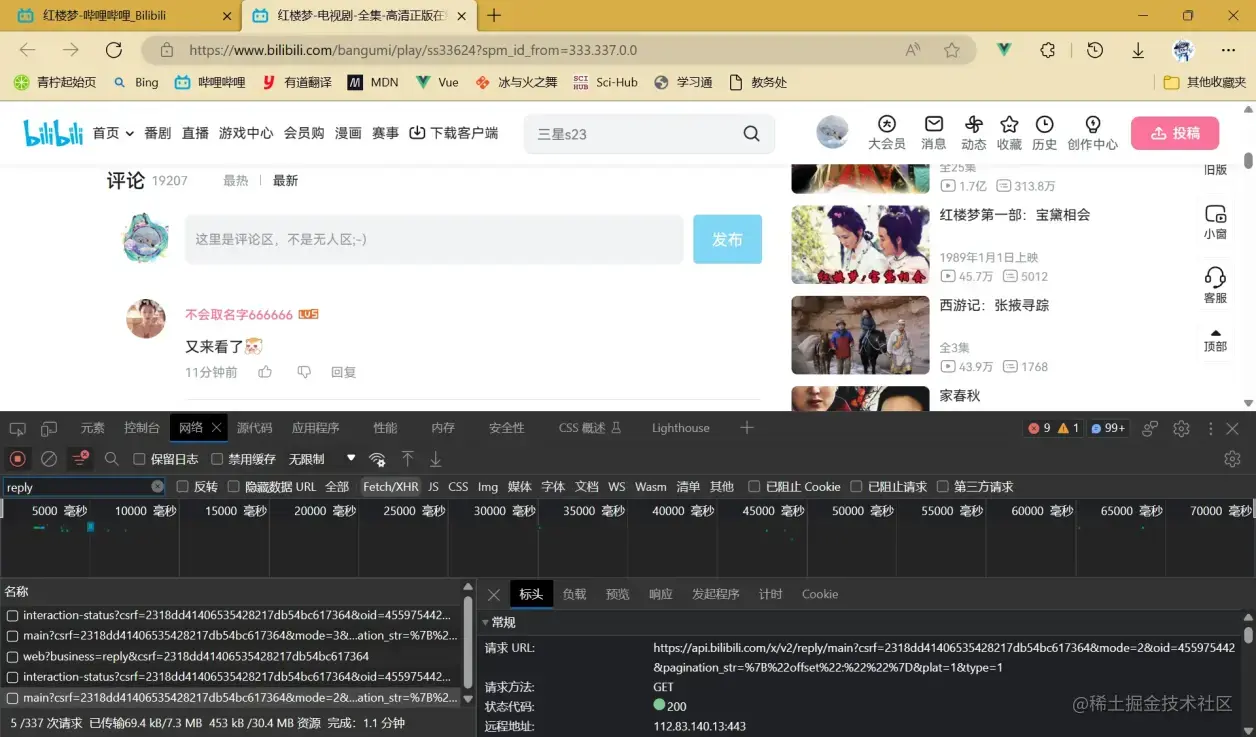The height and width of the screenshot is (737, 1256).
Task: Like the comment 又来看了
Action: [x=265, y=372]
